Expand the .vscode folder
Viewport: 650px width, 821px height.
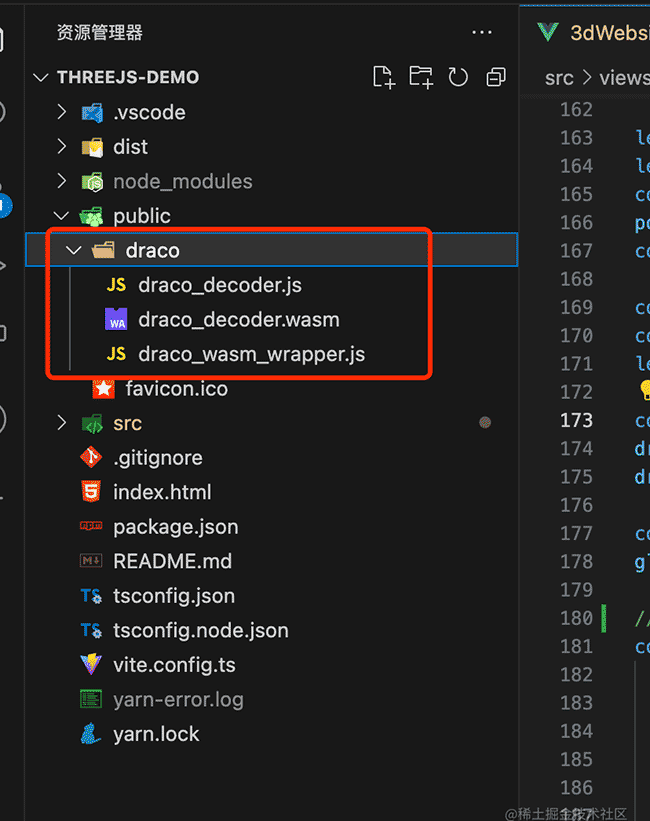coord(149,113)
